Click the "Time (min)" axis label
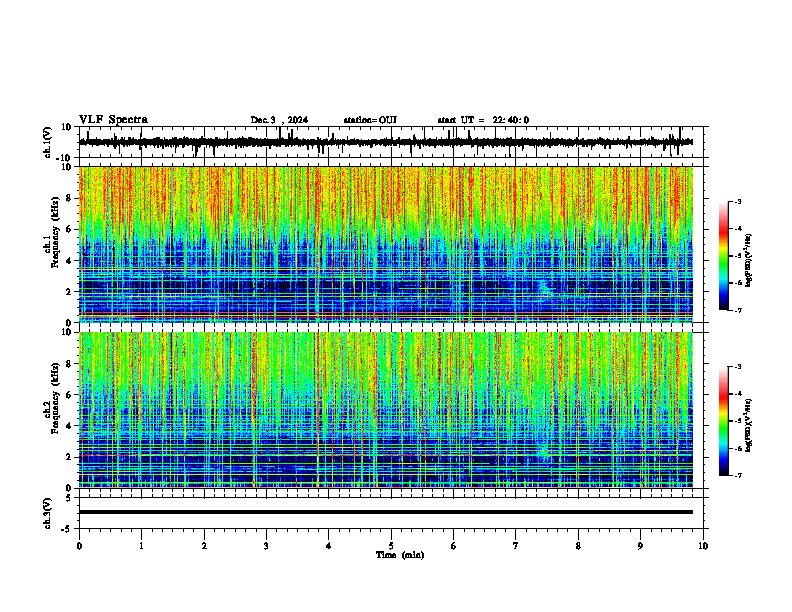The image size is (792, 612). [400, 555]
